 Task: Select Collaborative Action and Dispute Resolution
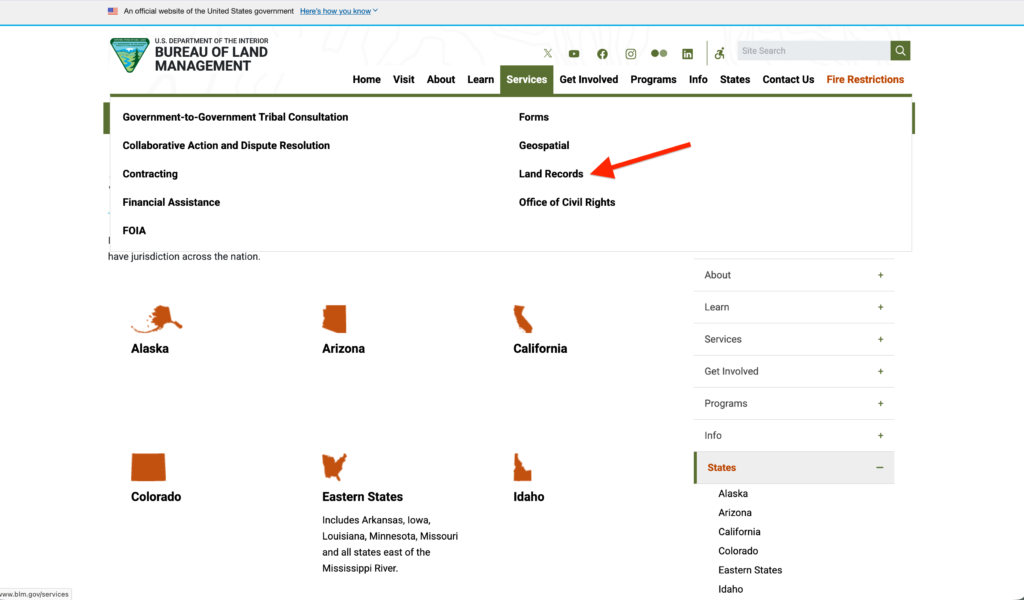(226, 145)
